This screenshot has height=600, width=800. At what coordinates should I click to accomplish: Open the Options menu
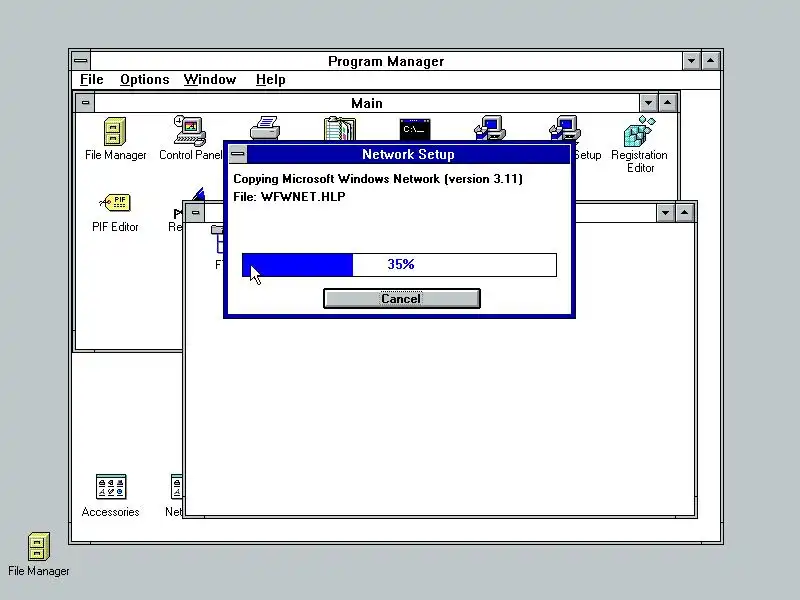tap(144, 80)
